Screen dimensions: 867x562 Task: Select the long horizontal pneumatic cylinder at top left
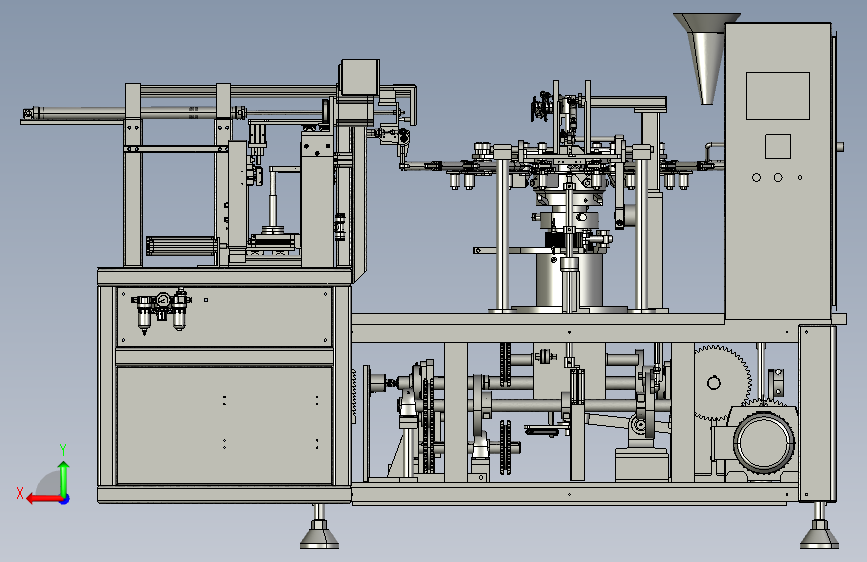click(x=134, y=113)
